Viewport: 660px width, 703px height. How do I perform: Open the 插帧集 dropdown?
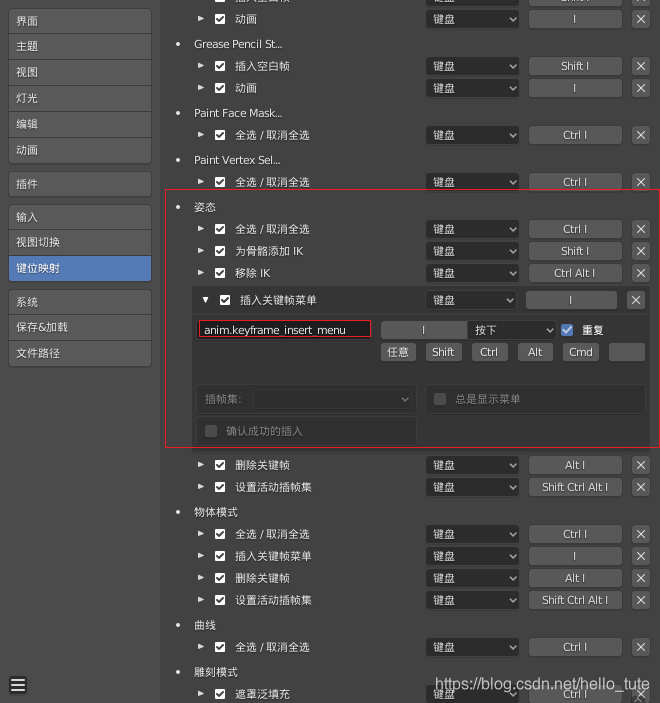pyautogui.click(x=332, y=399)
